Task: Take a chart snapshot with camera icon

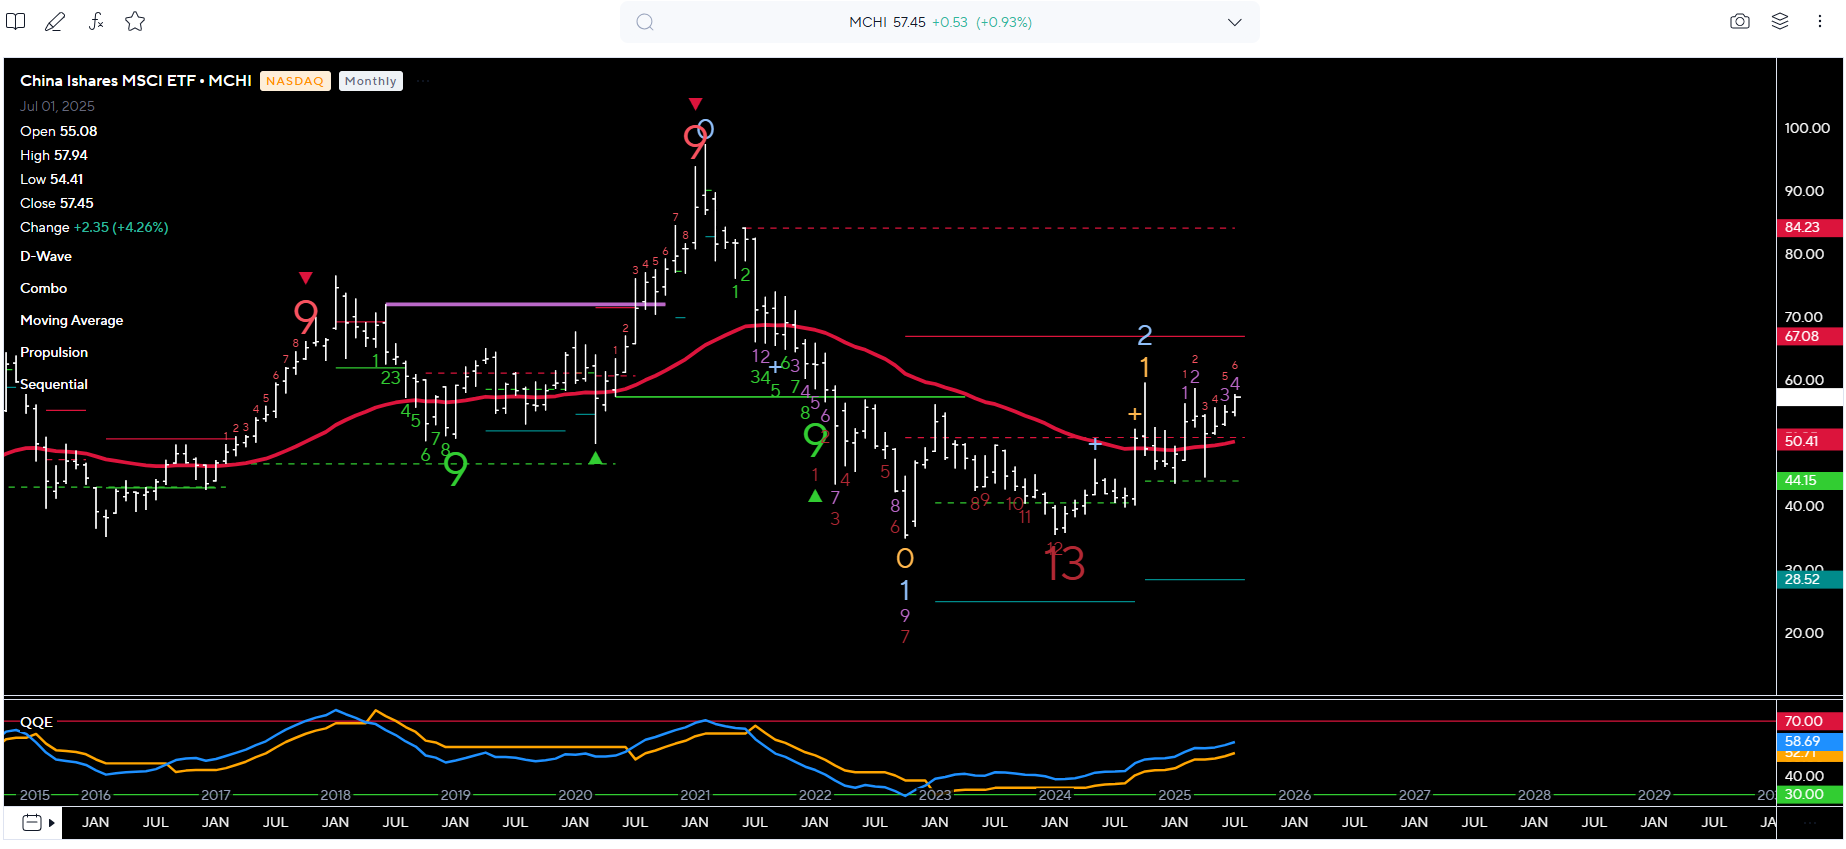Action: coord(1740,21)
